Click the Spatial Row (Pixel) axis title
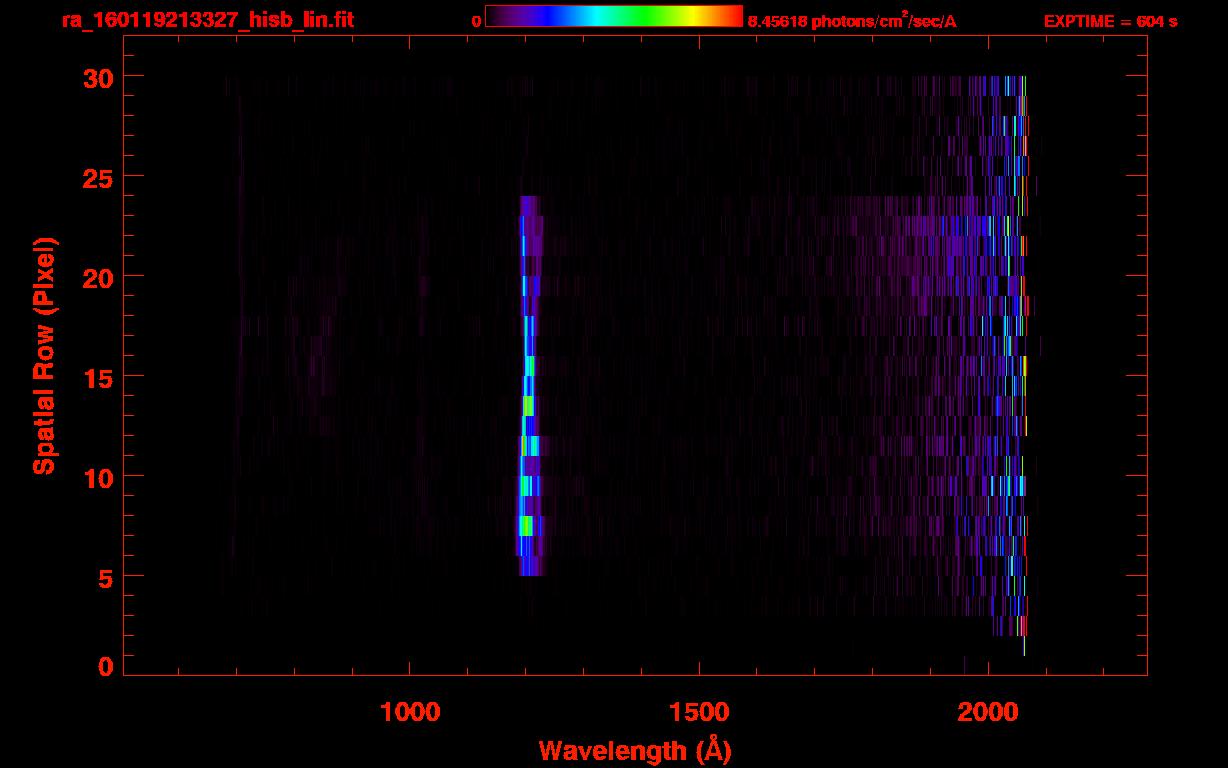Screen dimensions: 1228x768 (44, 356)
